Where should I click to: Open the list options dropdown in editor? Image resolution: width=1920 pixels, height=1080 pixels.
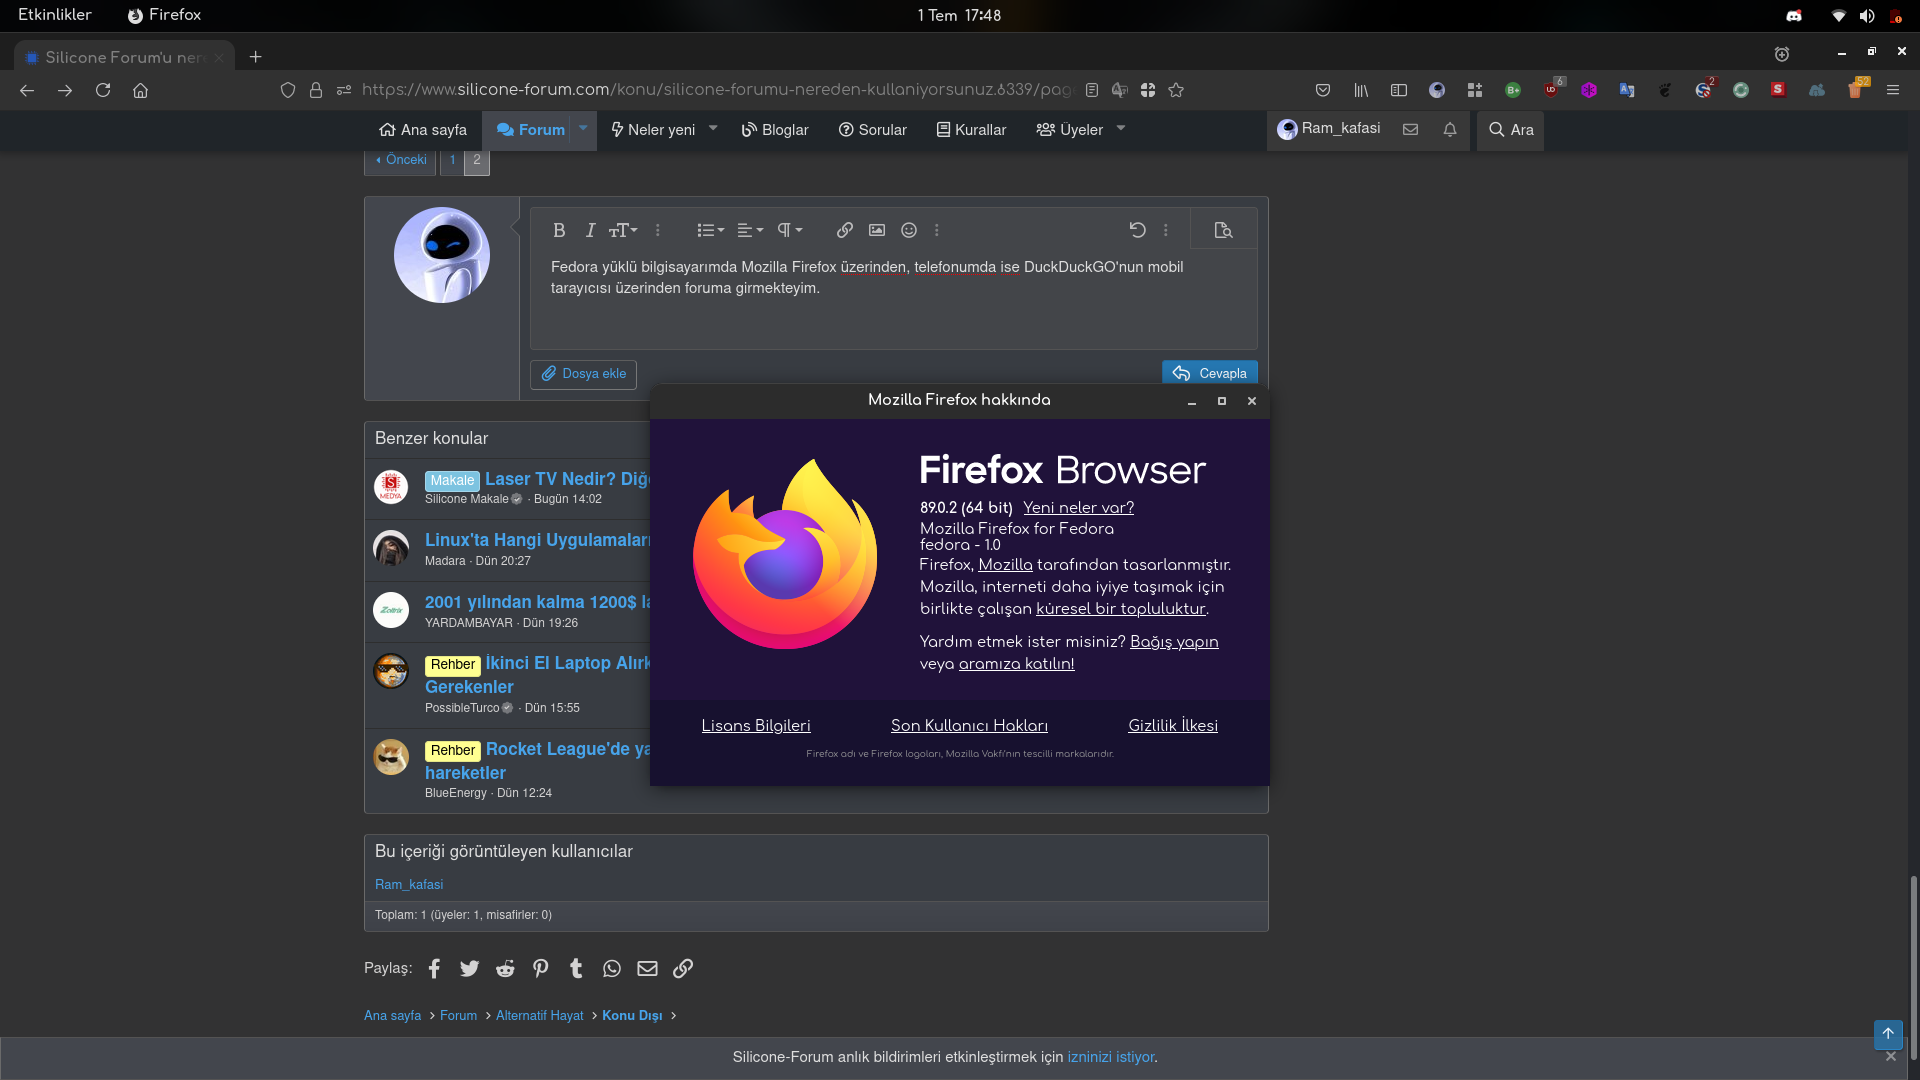tap(710, 230)
